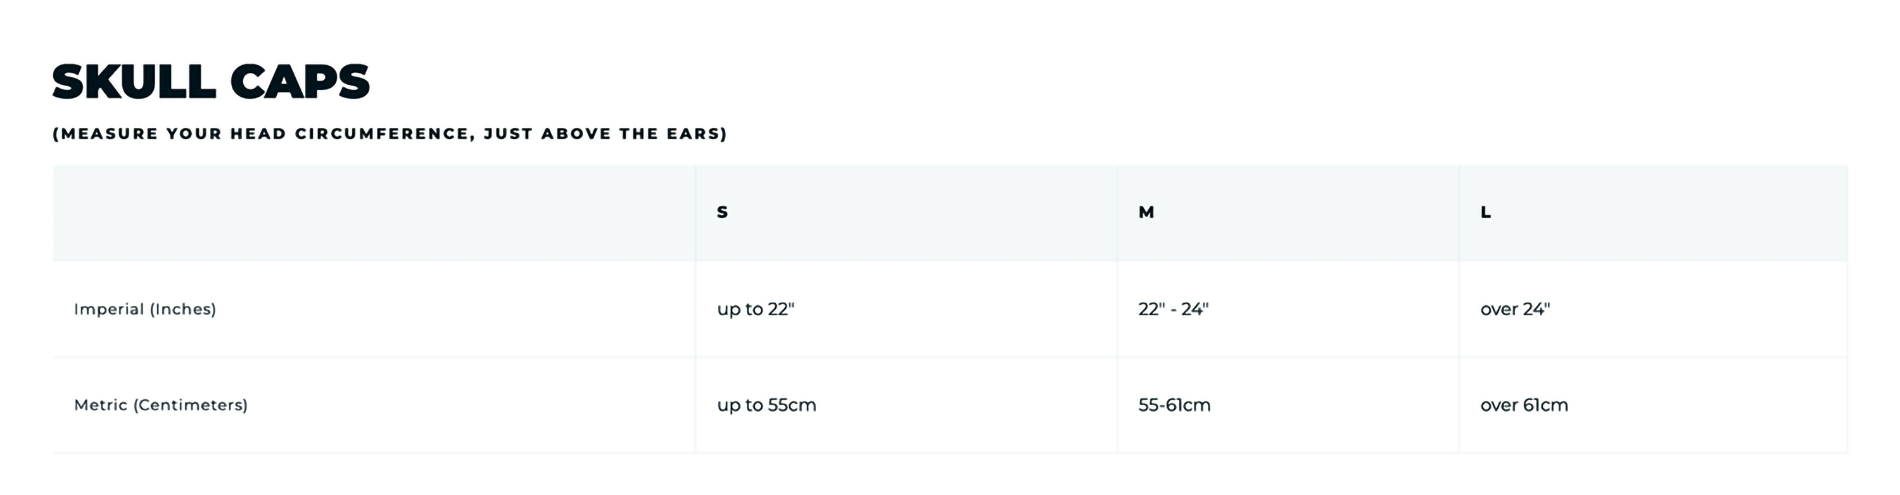Viewport: 1900px width, 495px height.
Task: Click the word "ABOVE" in the subtitle
Action: point(575,134)
